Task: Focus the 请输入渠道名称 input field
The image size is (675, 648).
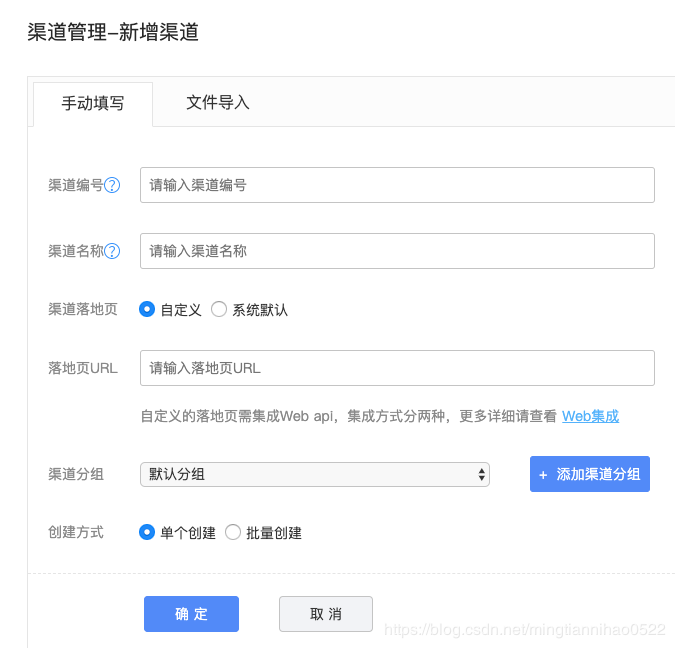Action: (397, 251)
